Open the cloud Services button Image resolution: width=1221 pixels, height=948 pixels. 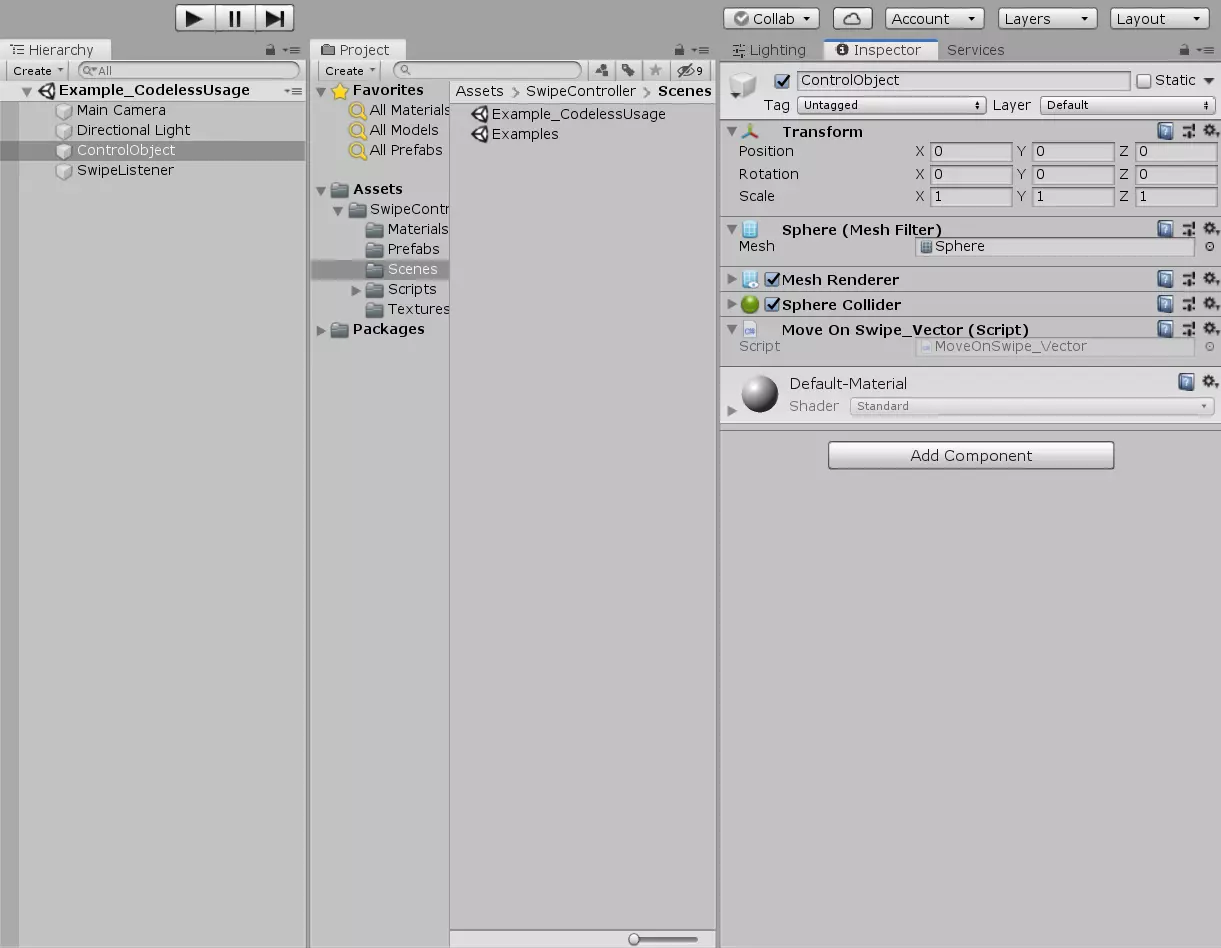coord(852,19)
